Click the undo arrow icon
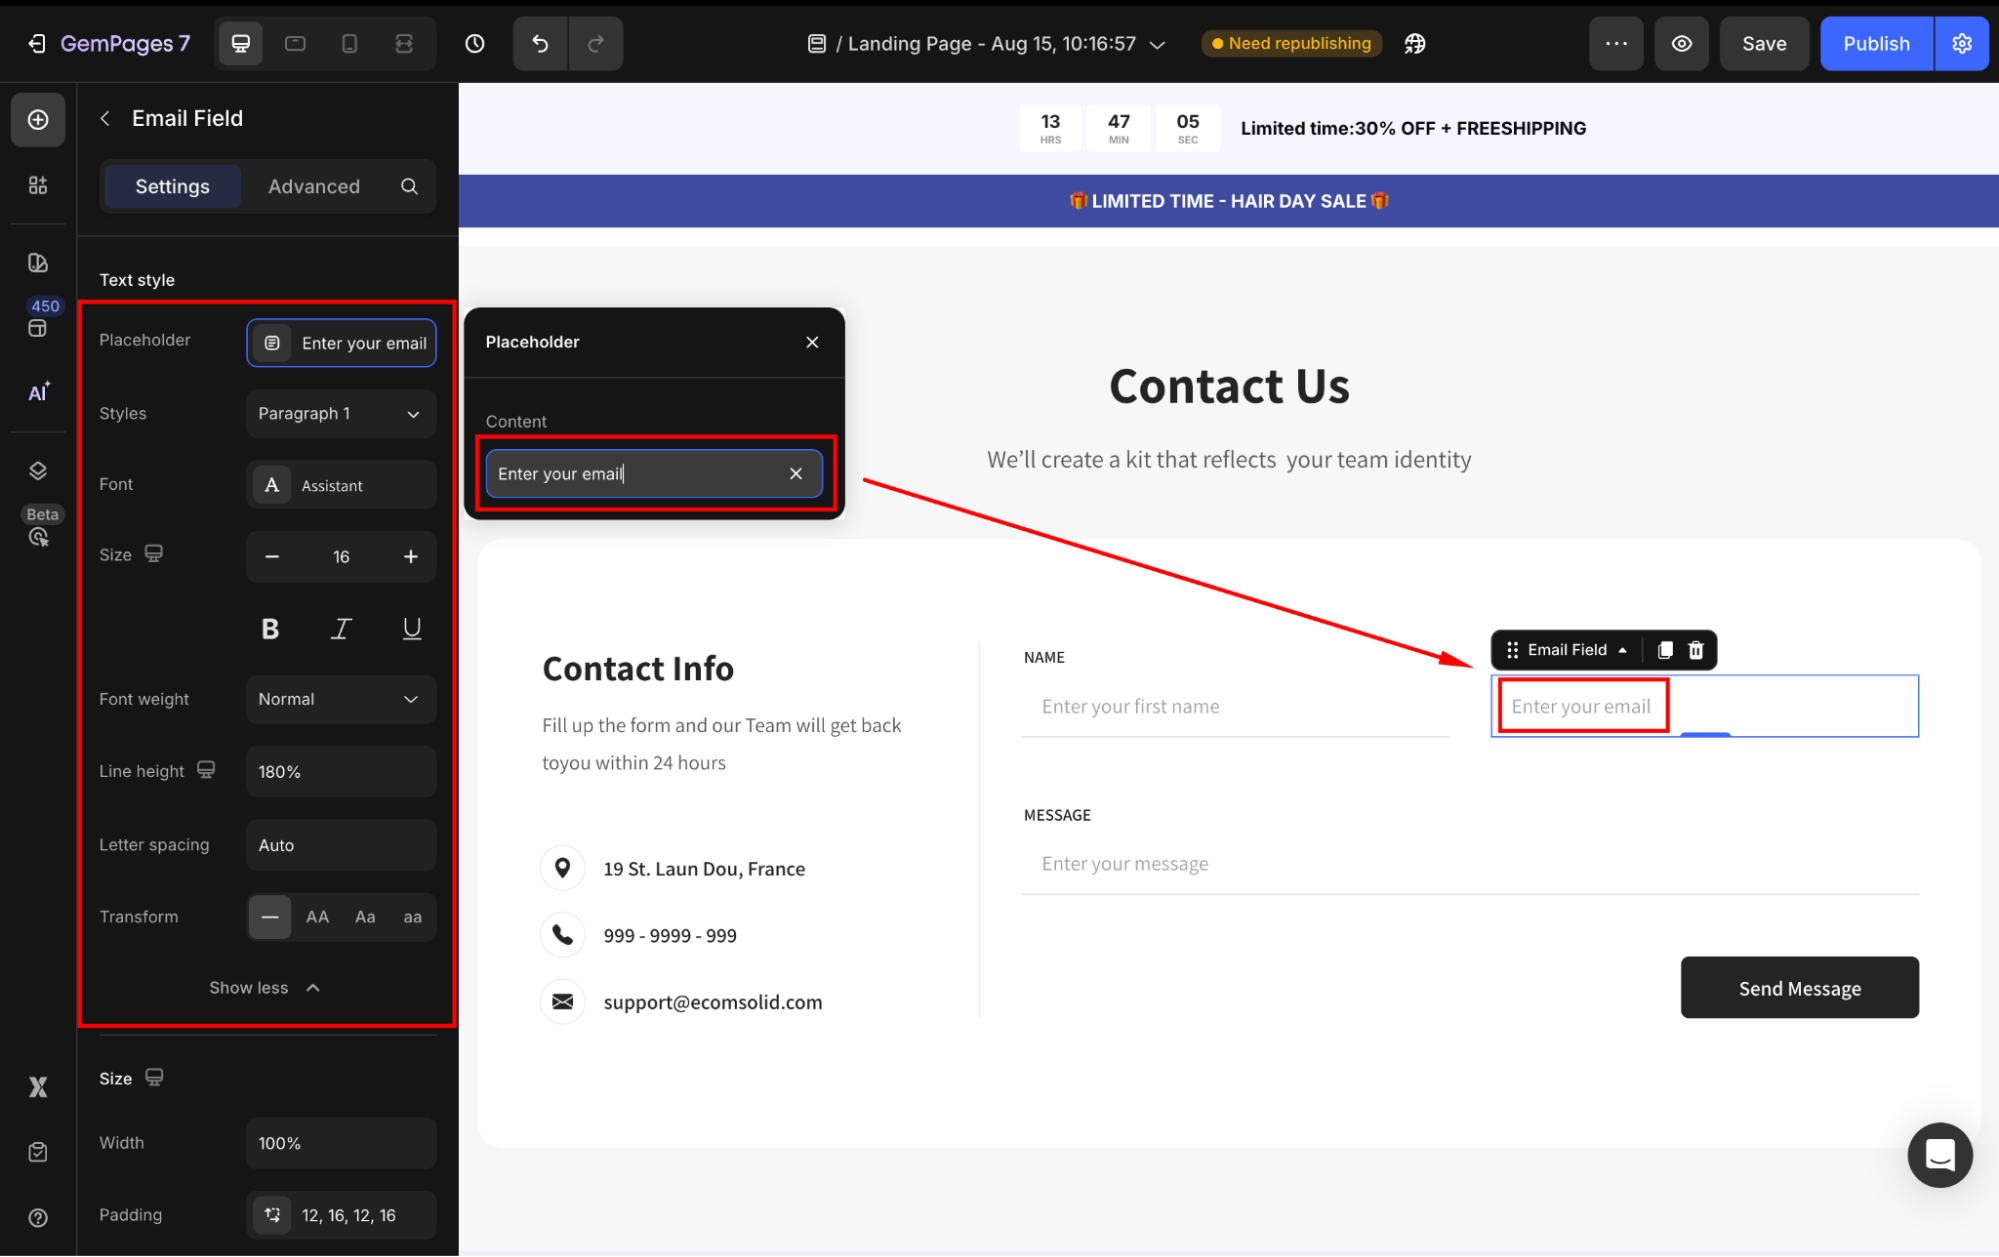This screenshot has width=1999, height=1257. point(540,44)
